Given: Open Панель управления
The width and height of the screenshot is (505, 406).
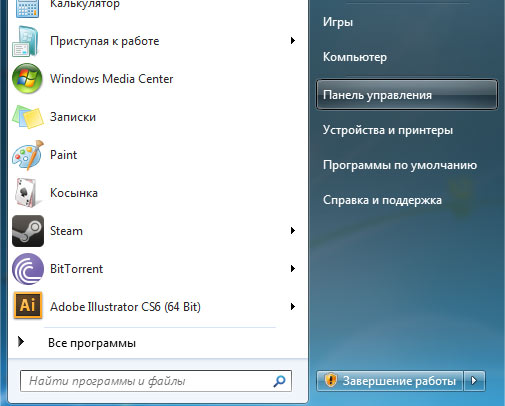Looking at the screenshot, I should [x=407, y=95].
